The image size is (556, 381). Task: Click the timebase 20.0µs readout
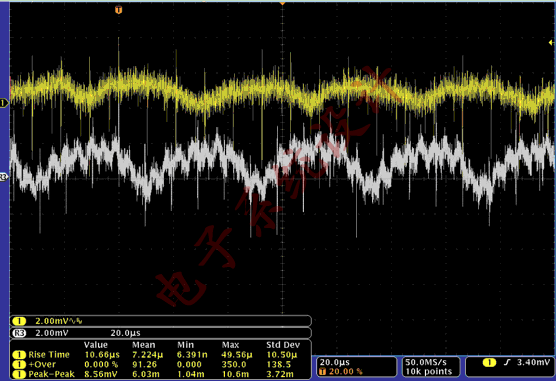click(335, 362)
